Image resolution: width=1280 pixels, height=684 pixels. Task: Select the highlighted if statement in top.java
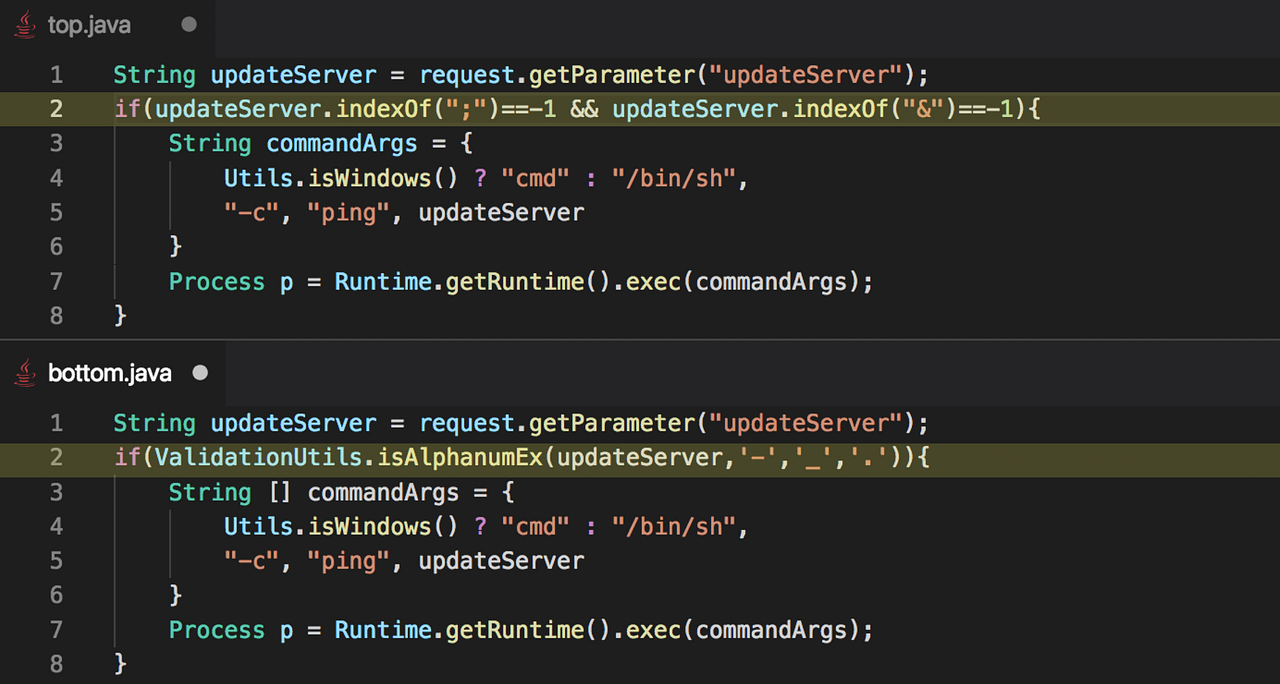point(576,108)
